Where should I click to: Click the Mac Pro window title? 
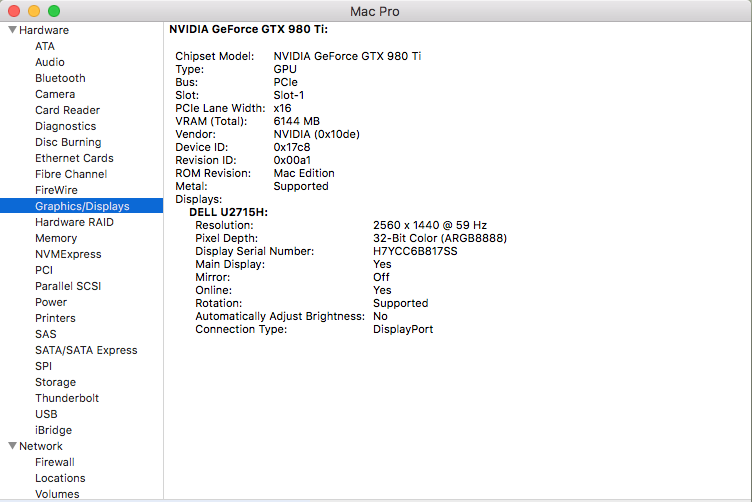click(x=375, y=11)
